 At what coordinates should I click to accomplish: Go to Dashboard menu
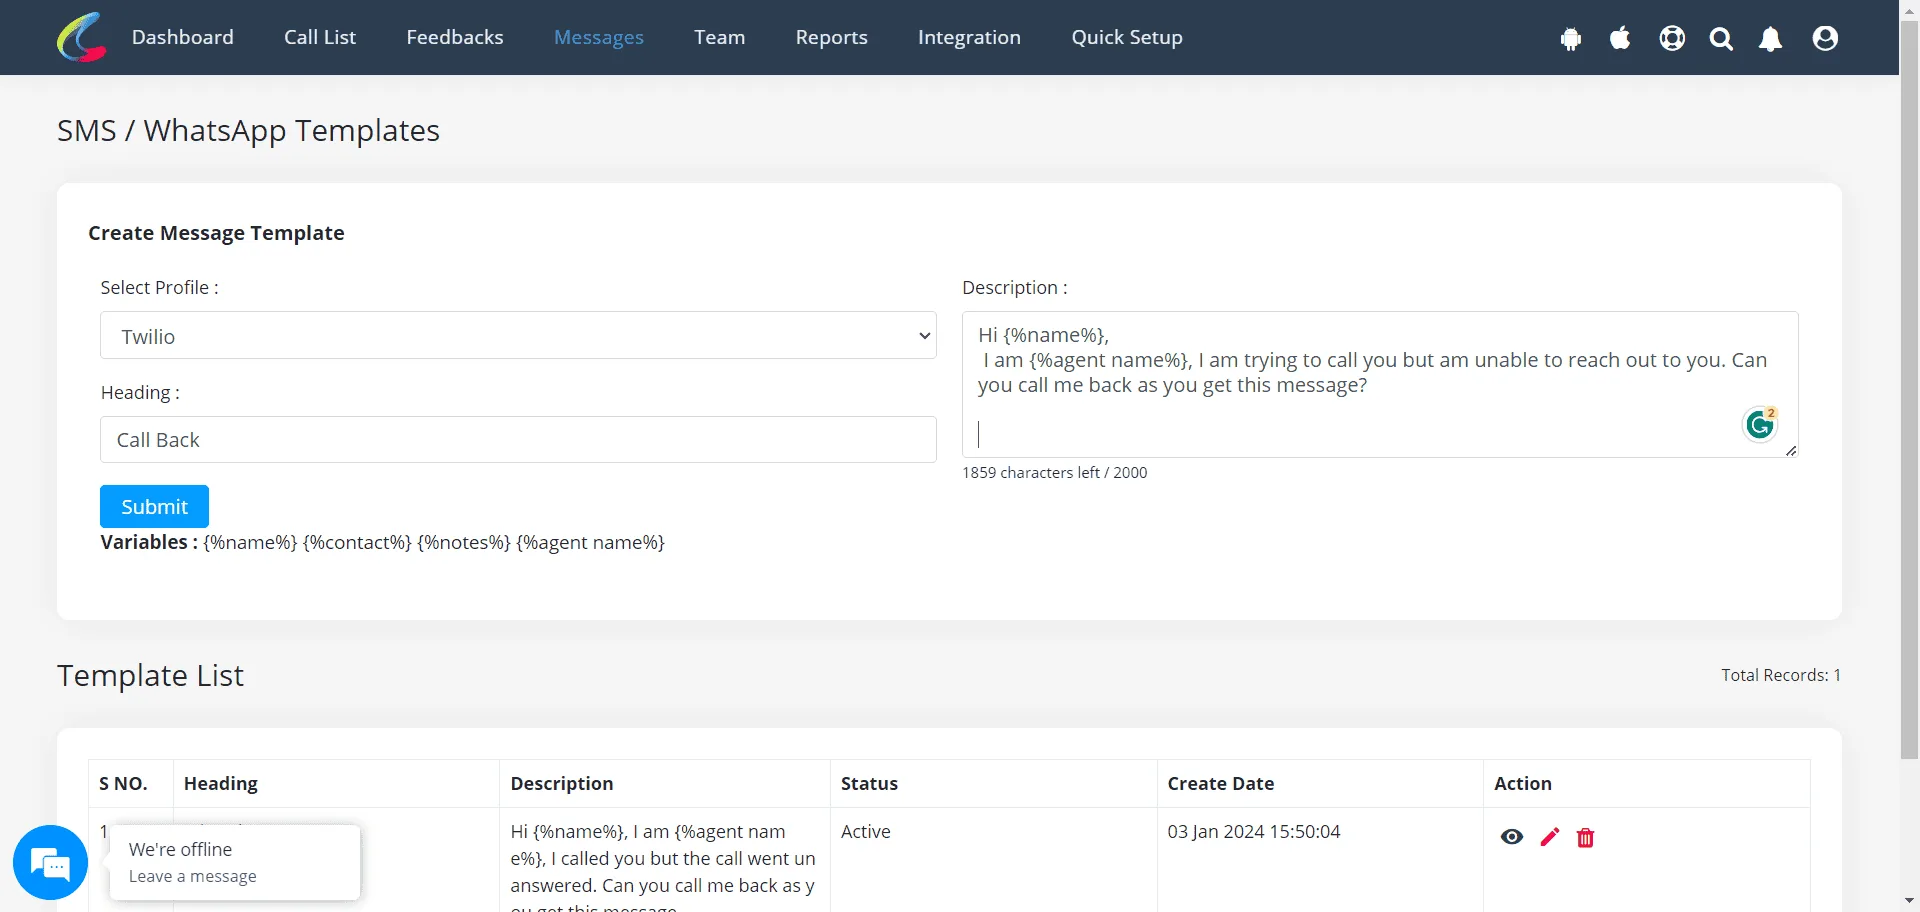(183, 37)
